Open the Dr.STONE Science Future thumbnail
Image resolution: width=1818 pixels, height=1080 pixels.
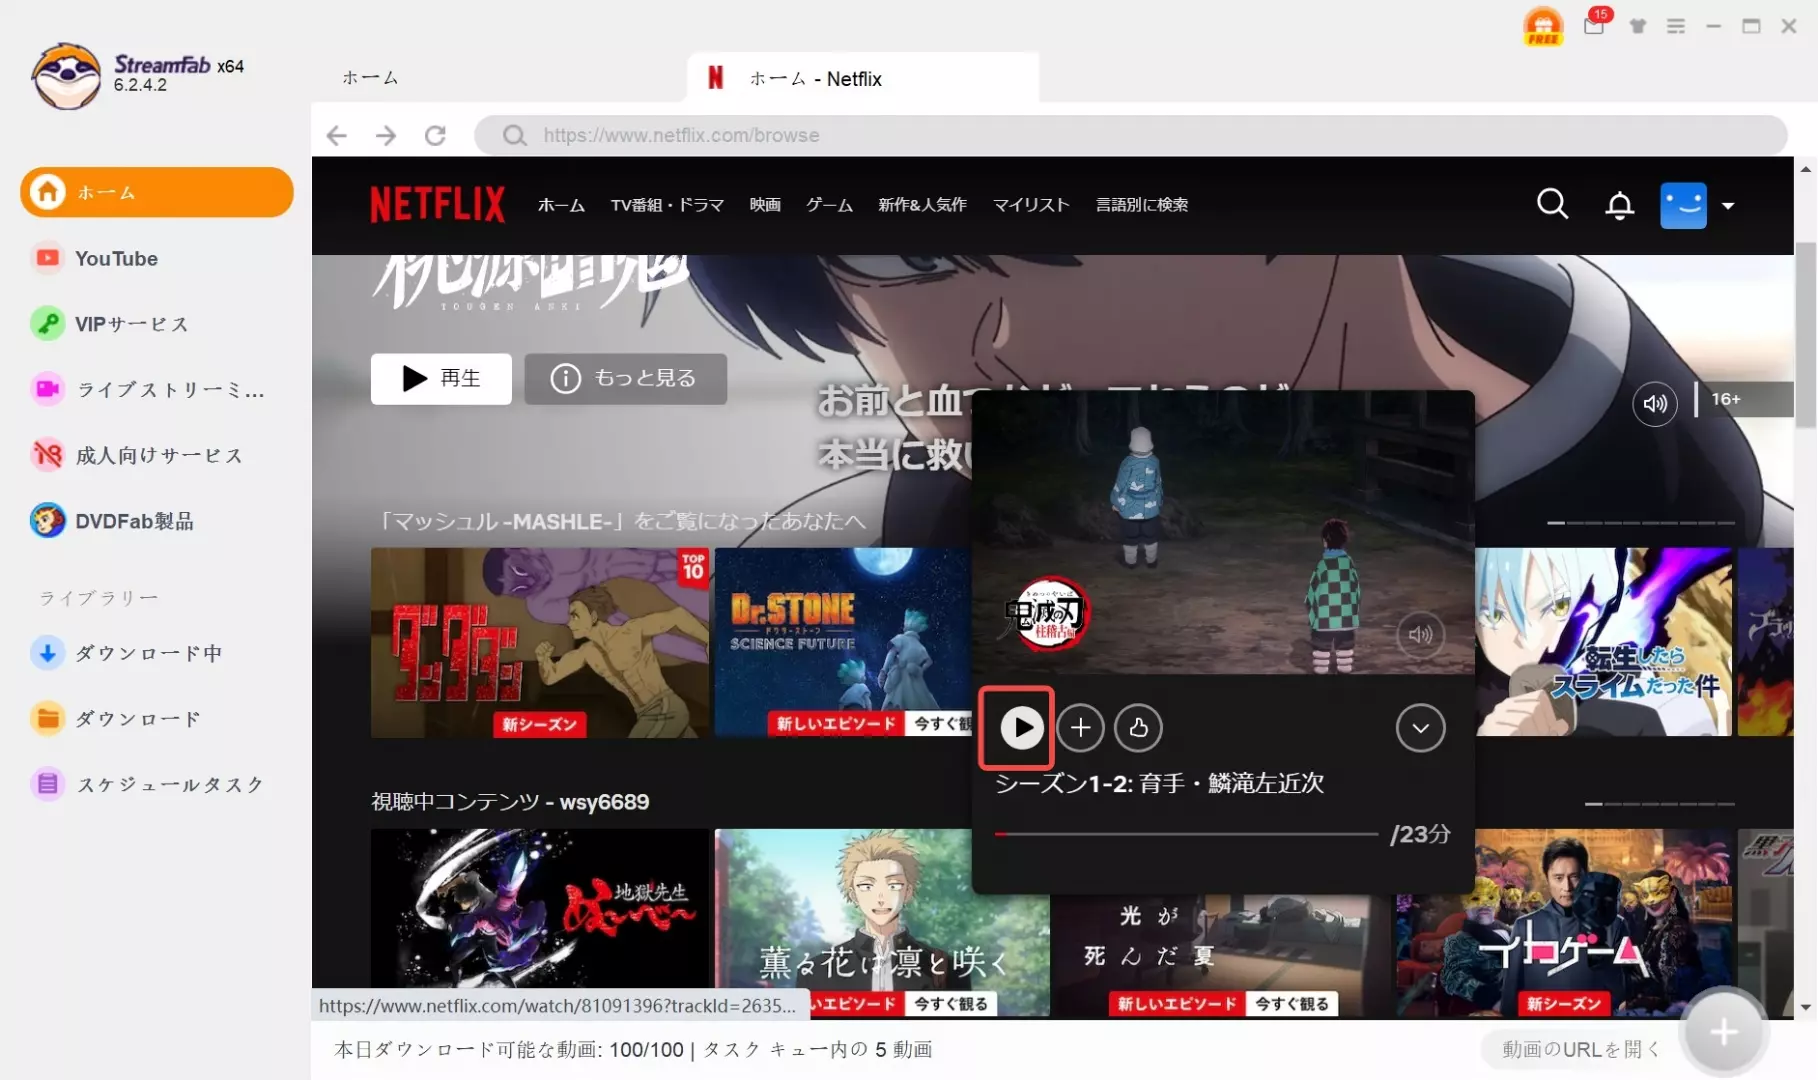click(x=843, y=642)
